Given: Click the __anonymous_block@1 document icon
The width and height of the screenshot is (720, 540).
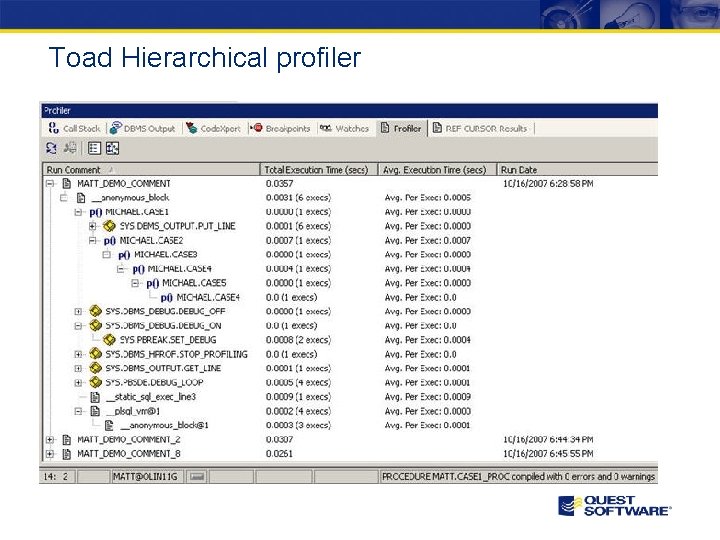Looking at the screenshot, I should pyautogui.click(x=109, y=425).
